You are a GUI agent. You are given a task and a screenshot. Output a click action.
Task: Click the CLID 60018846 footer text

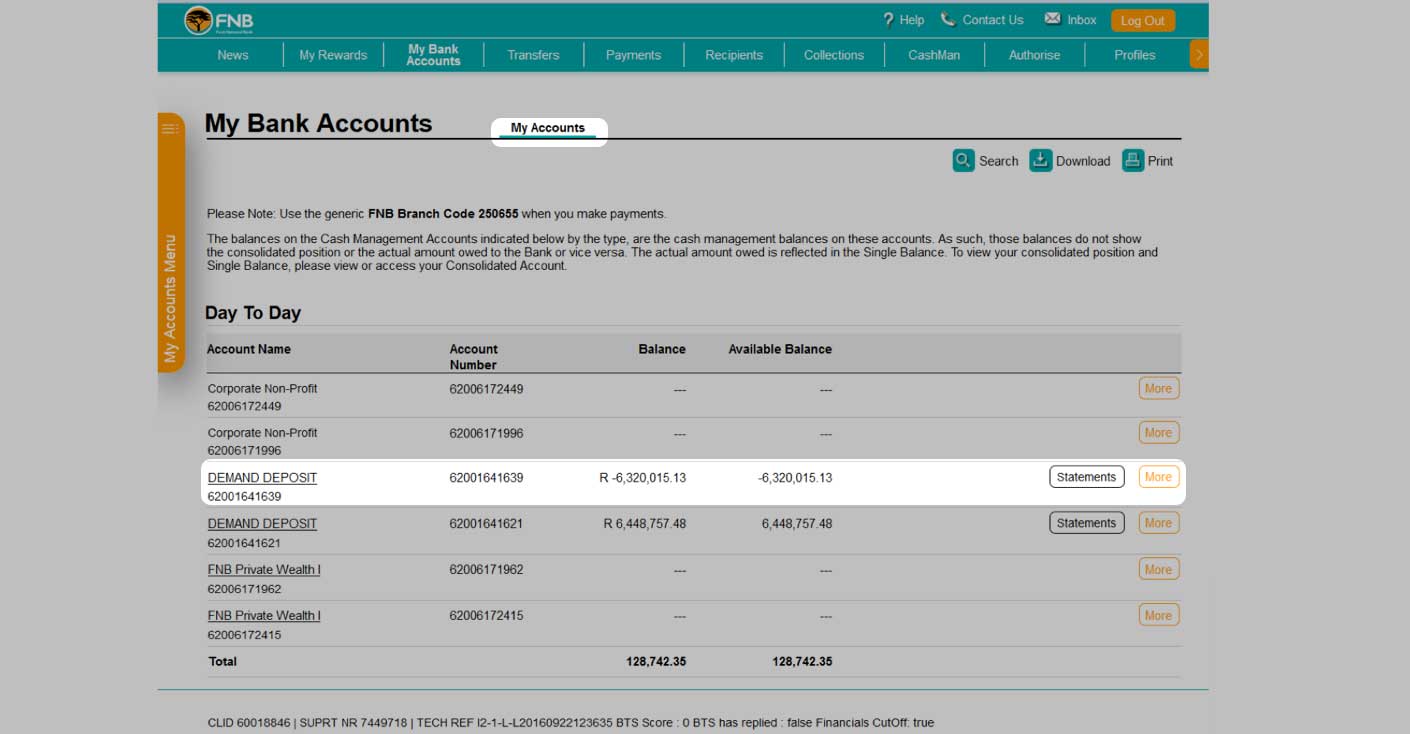249,723
